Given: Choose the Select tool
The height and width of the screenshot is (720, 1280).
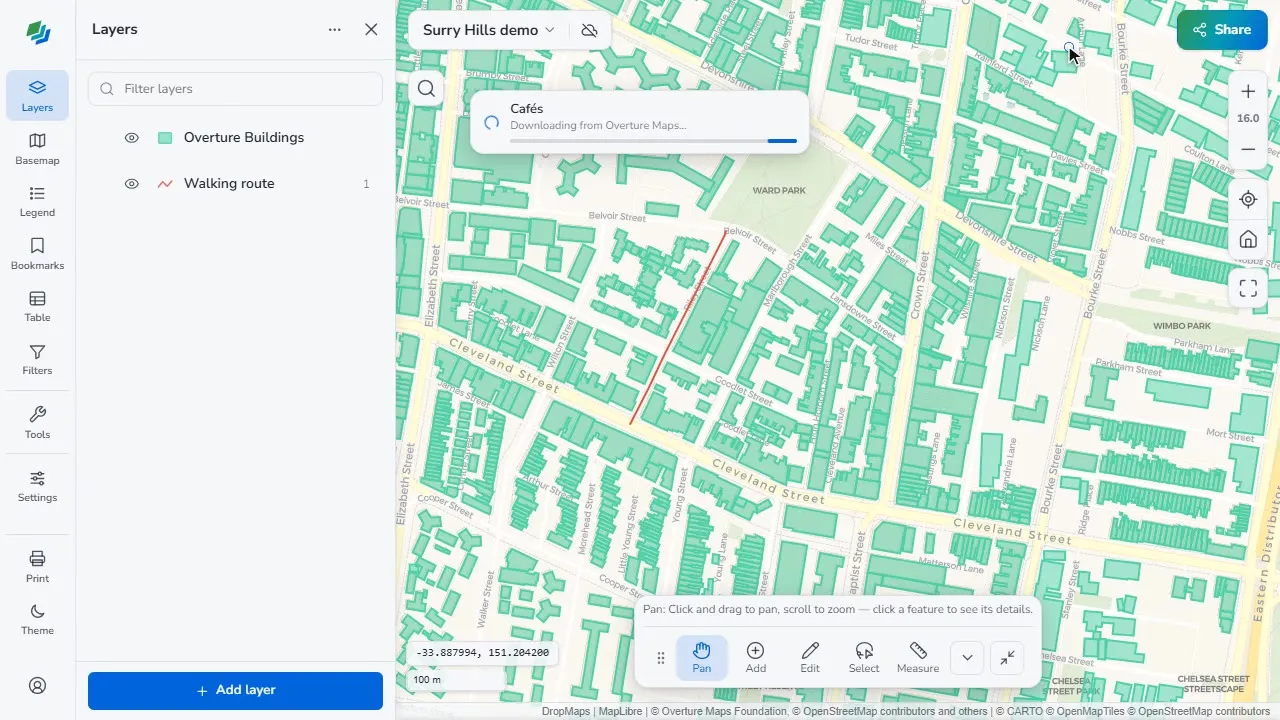Looking at the screenshot, I should 864,658.
